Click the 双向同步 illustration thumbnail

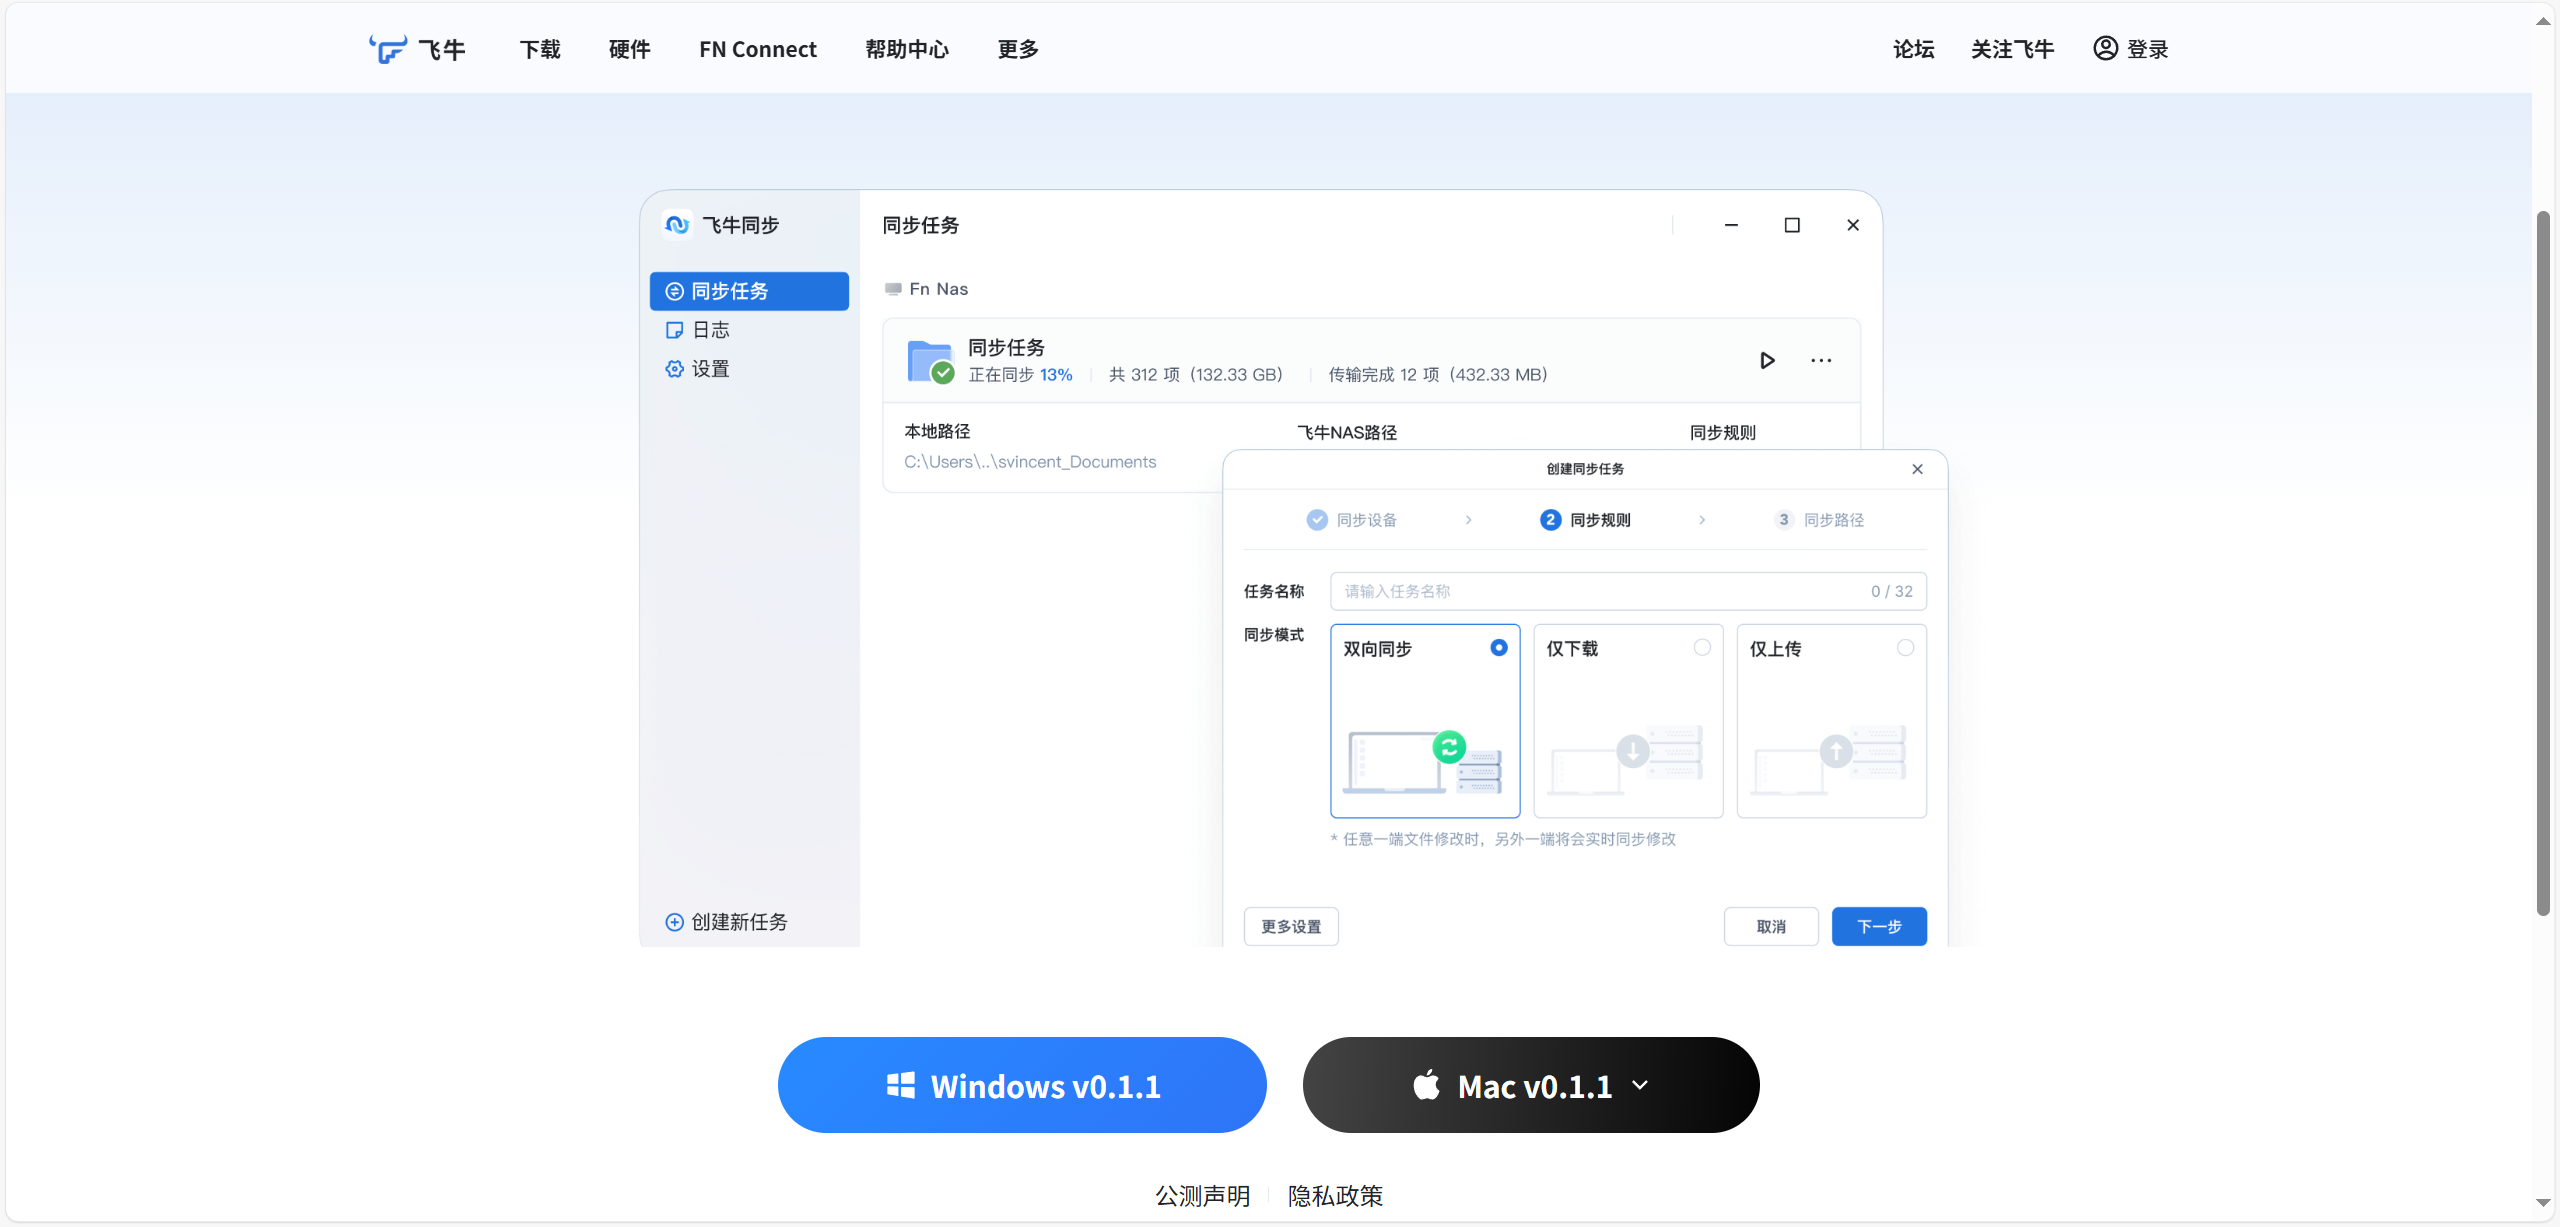pyautogui.click(x=1423, y=761)
